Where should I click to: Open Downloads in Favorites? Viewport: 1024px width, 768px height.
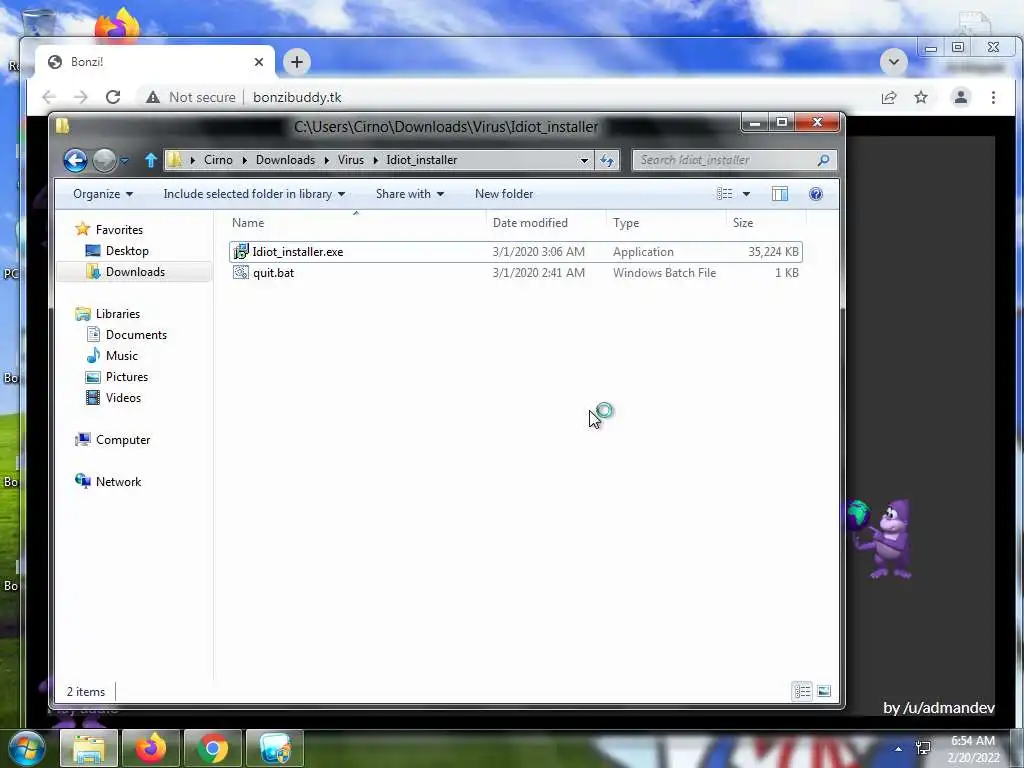pyautogui.click(x=135, y=272)
